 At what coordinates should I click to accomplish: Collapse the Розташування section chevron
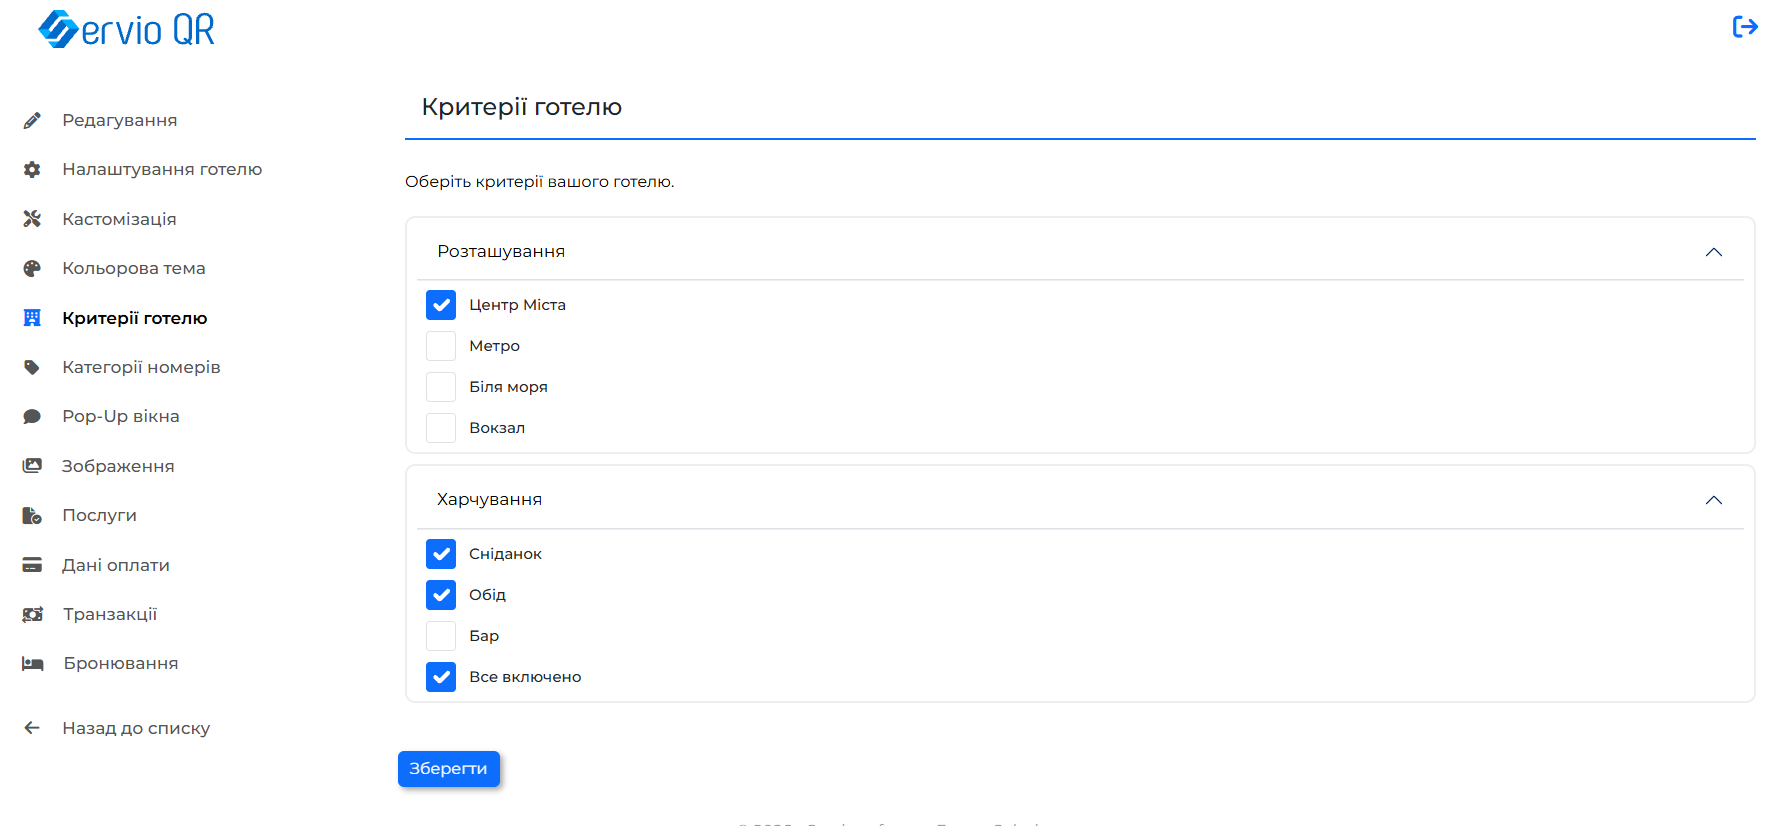(1714, 252)
